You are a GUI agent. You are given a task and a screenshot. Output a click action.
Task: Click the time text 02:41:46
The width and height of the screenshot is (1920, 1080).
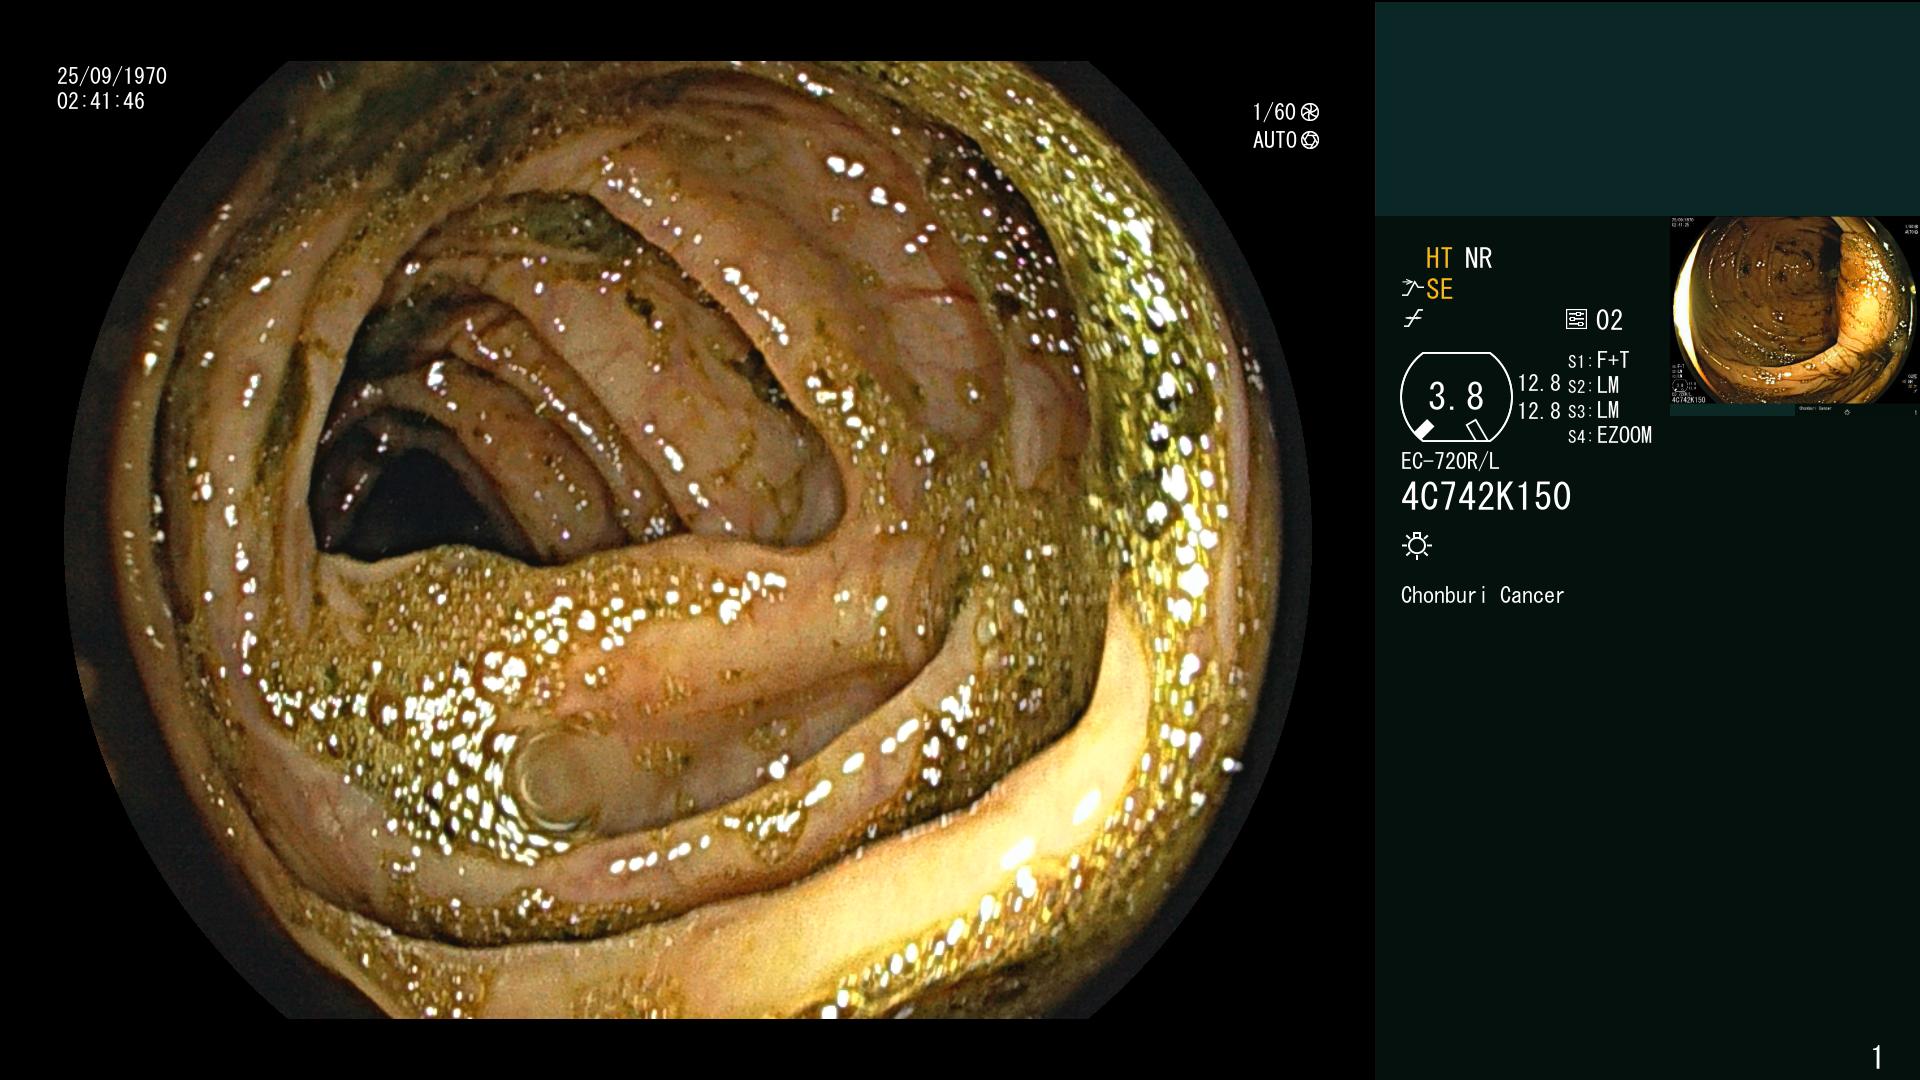click(x=101, y=101)
